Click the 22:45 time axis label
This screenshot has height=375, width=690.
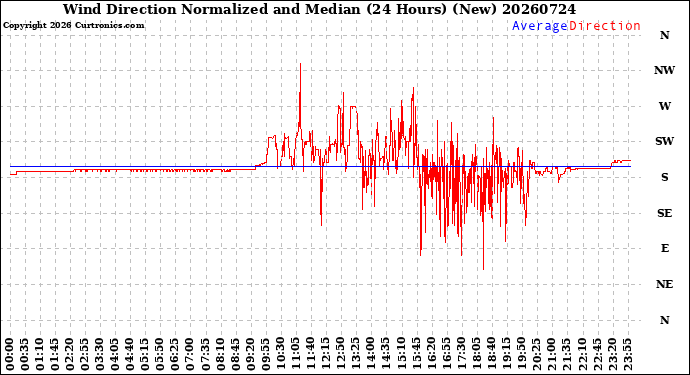pos(597,354)
